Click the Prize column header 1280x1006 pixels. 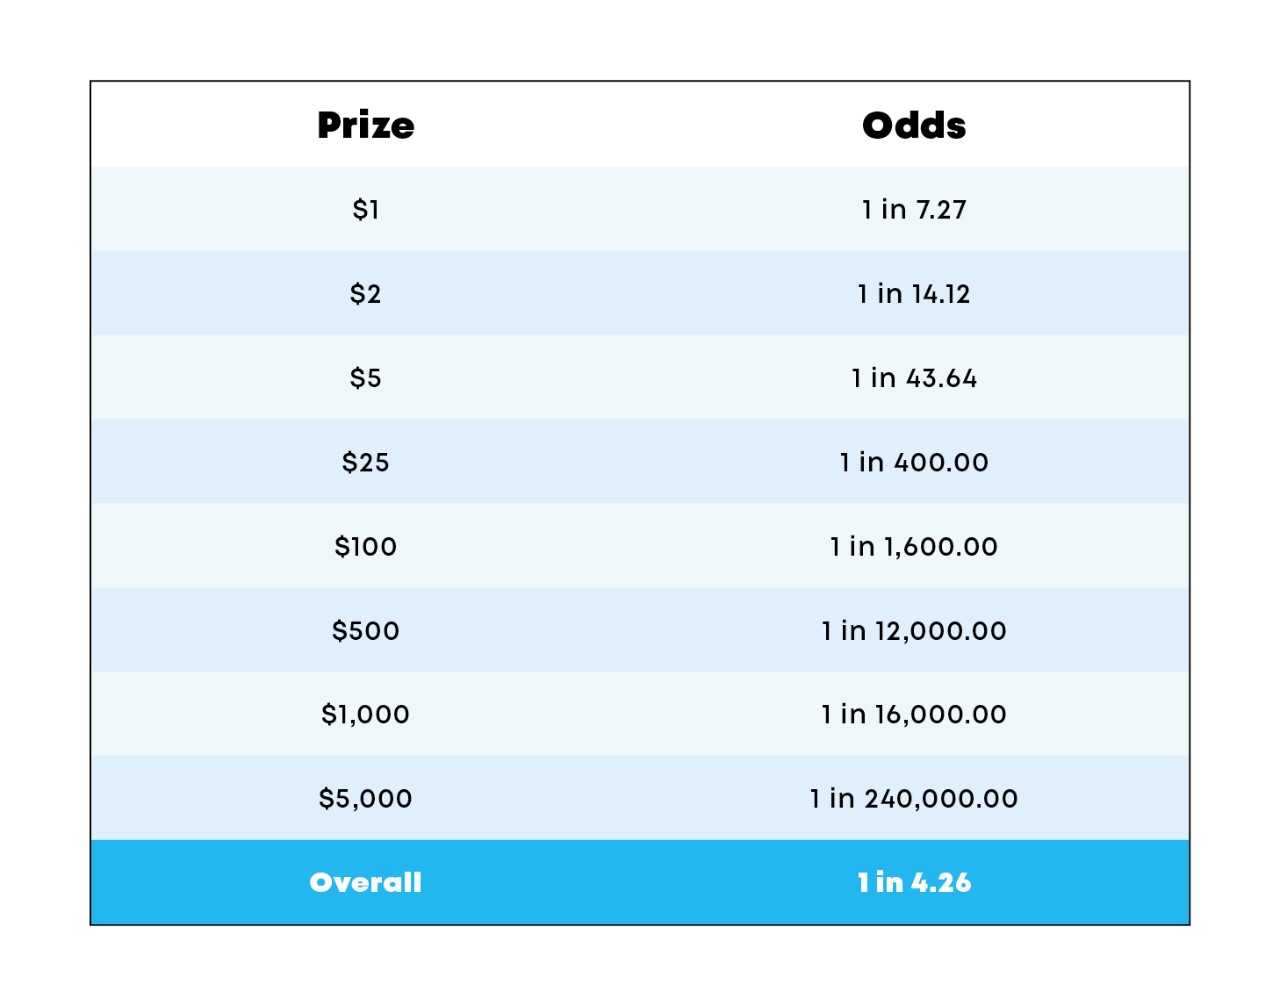click(x=366, y=125)
